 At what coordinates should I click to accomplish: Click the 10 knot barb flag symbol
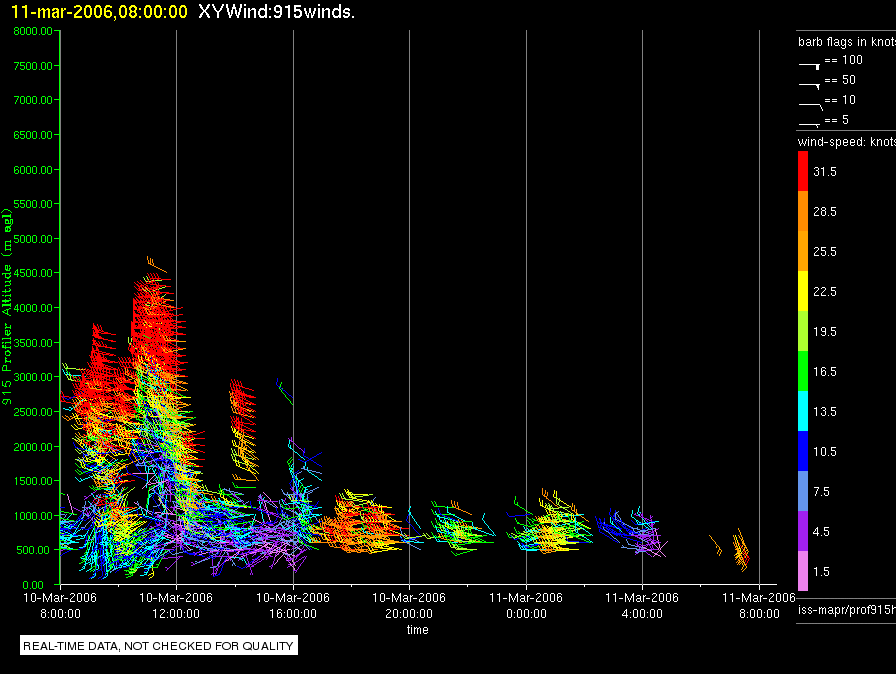(811, 106)
